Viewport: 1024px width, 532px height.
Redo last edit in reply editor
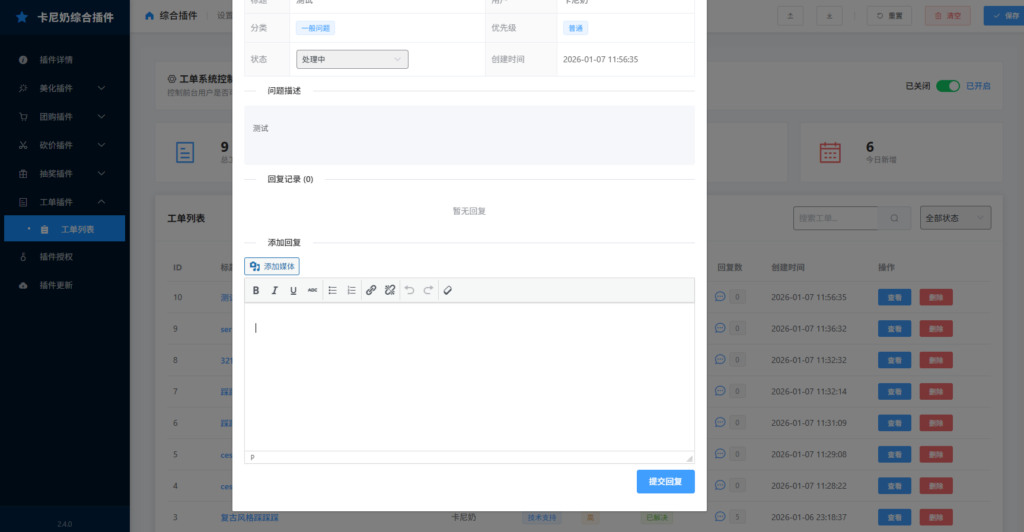point(428,290)
